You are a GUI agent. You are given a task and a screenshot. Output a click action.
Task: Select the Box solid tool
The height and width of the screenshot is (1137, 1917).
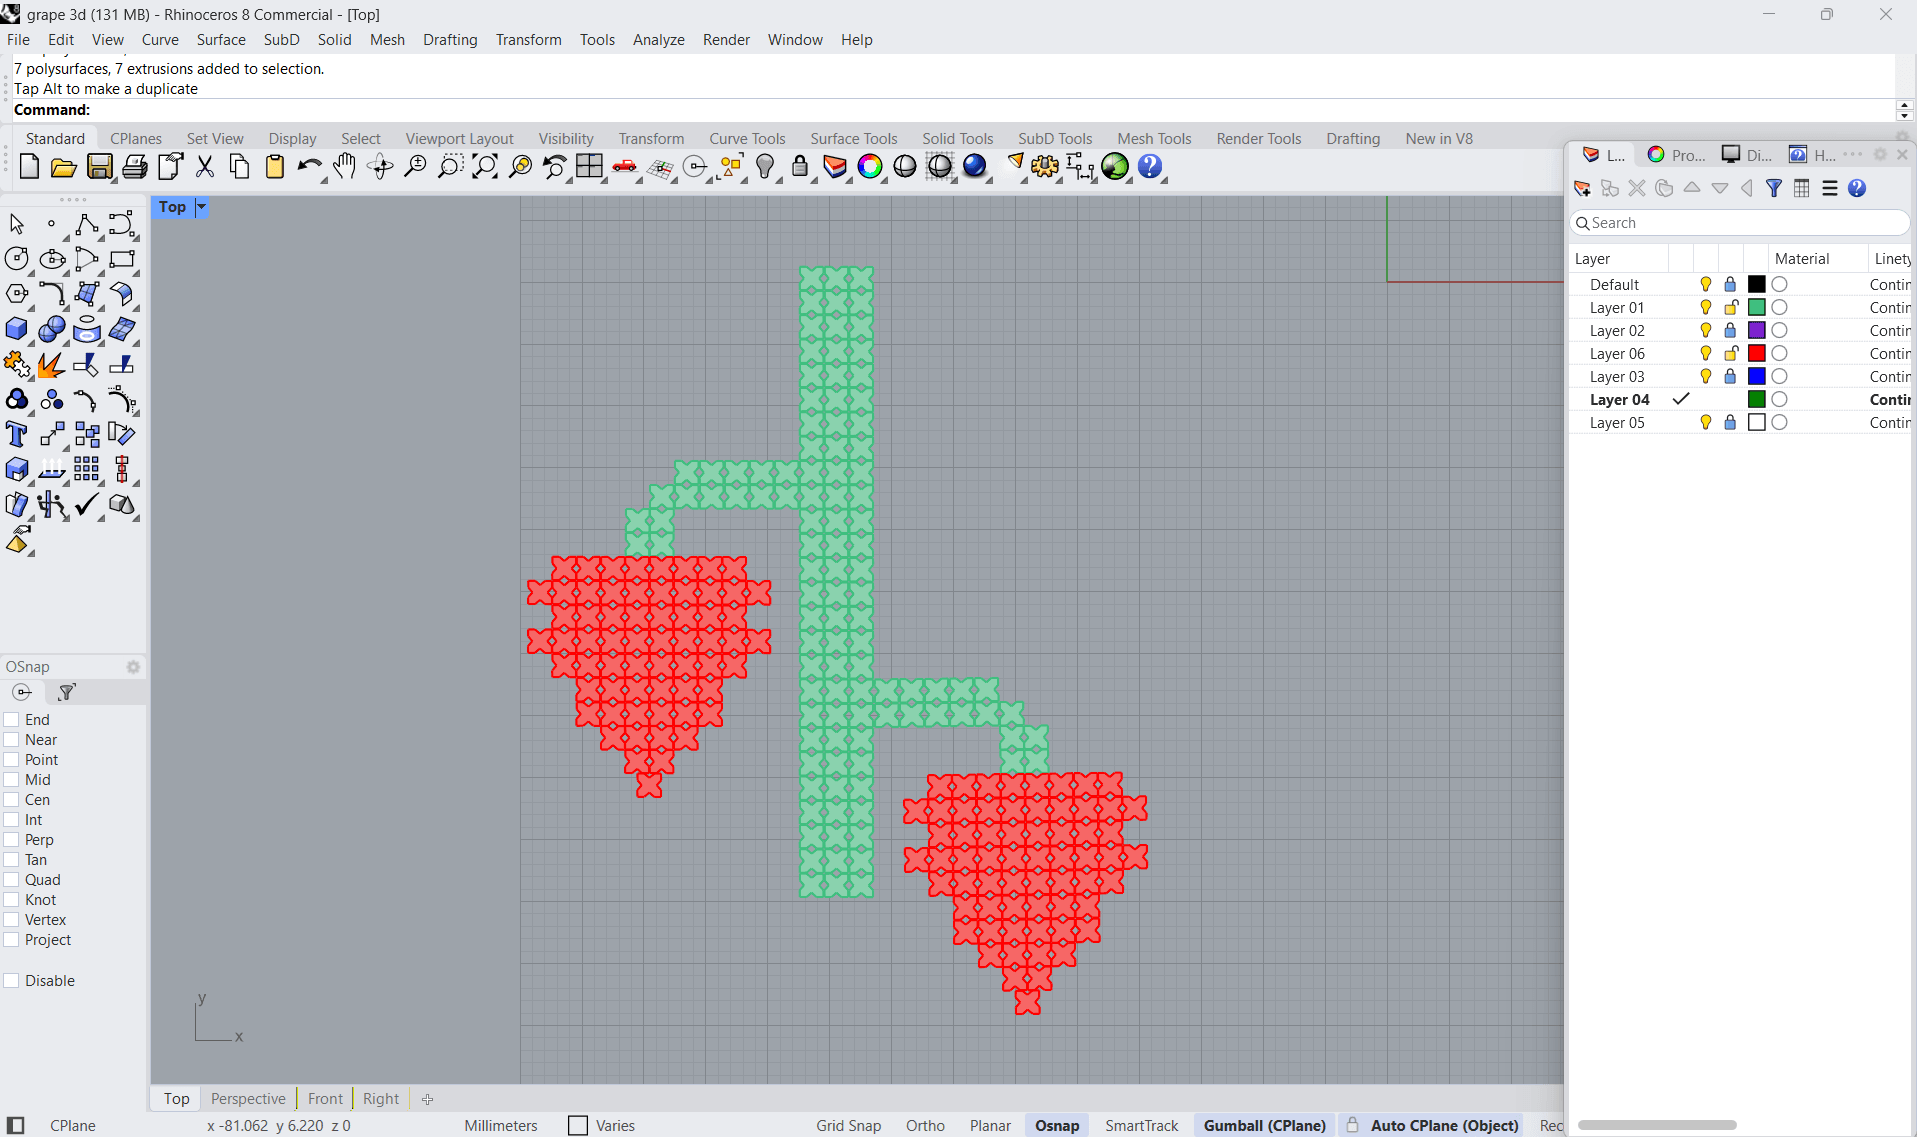point(17,329)
